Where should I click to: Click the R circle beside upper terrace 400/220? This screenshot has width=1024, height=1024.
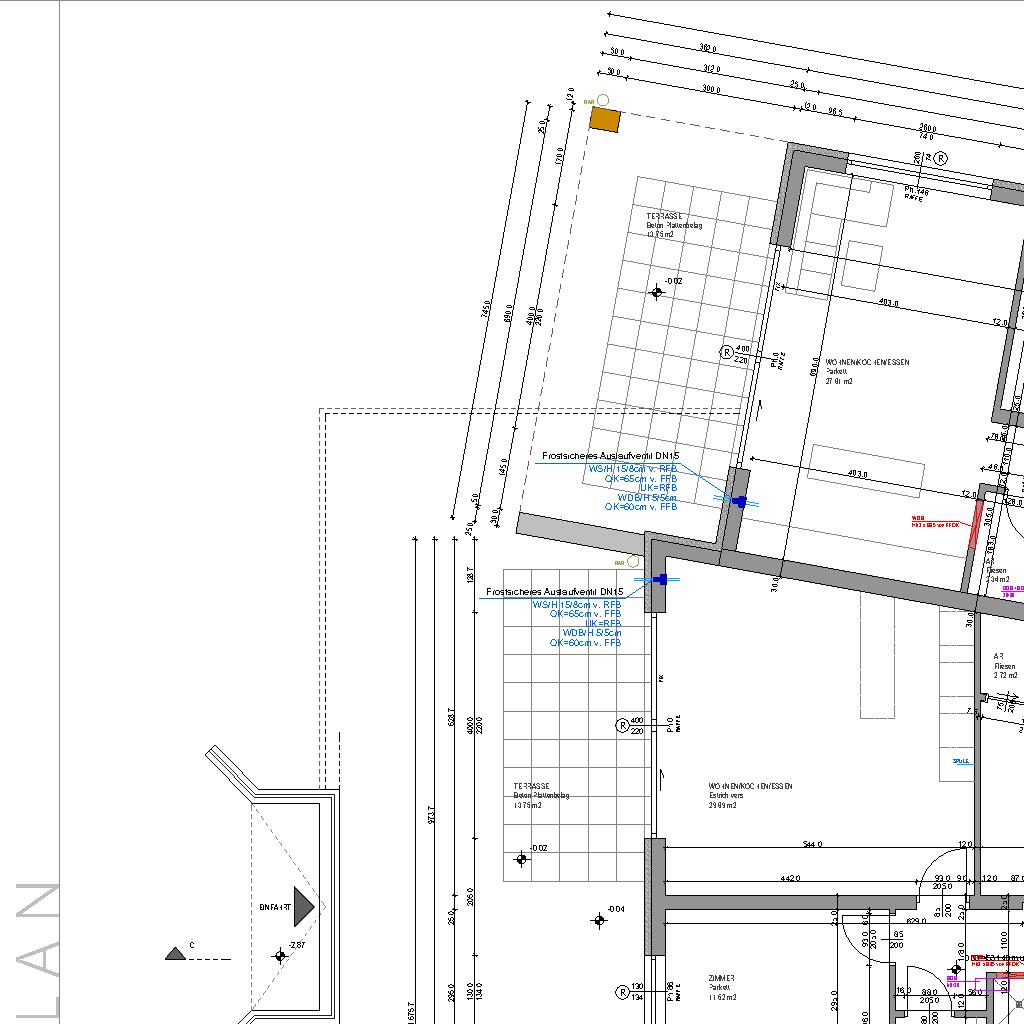(727, 352)
